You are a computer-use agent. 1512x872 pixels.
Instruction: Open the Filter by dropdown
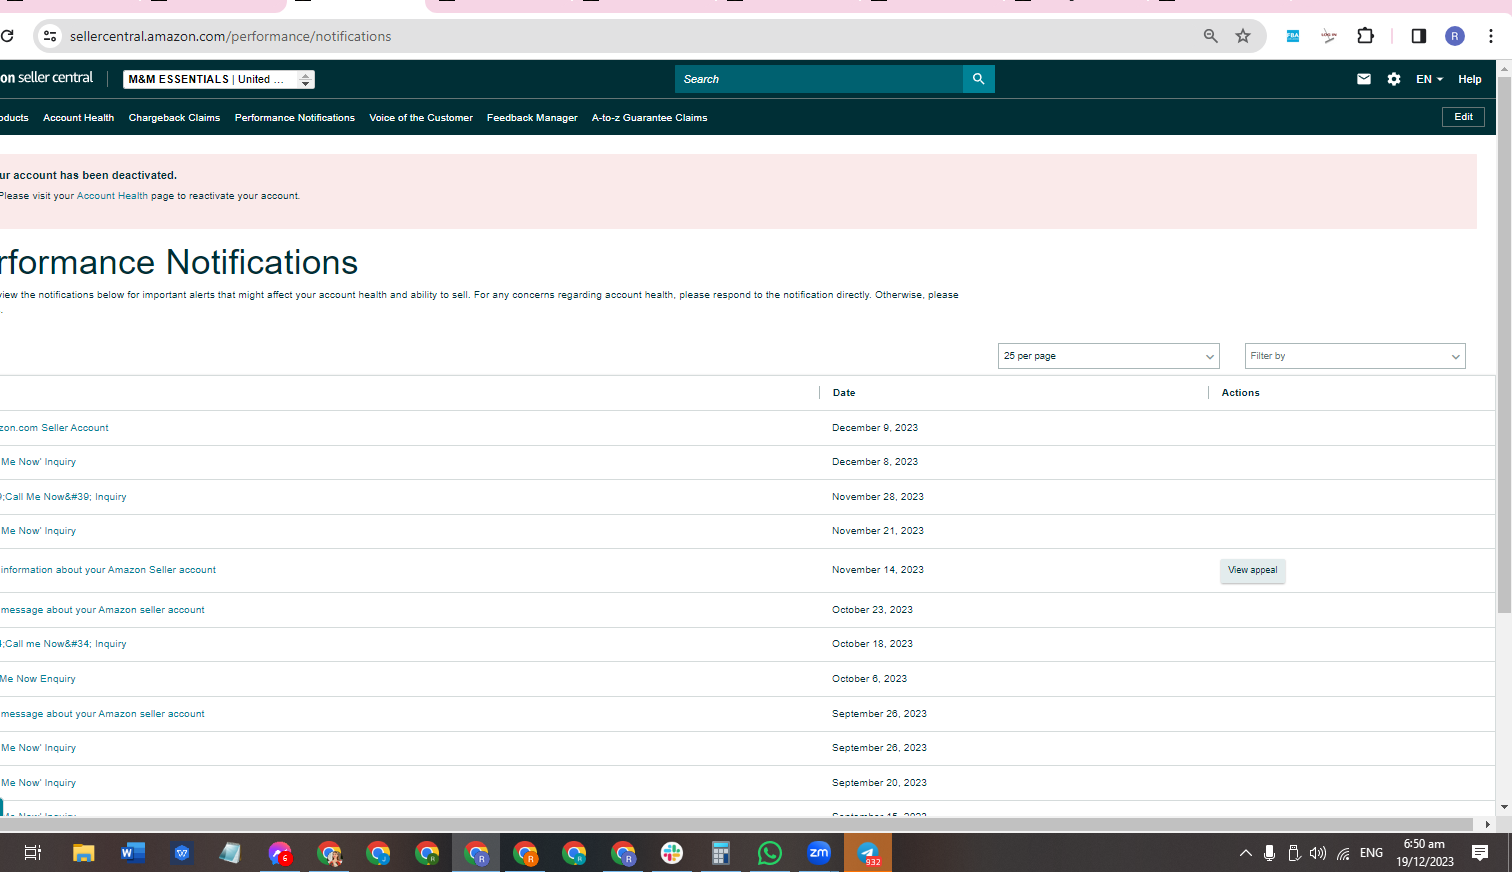pyautogui.click(x=1355, y=356)
